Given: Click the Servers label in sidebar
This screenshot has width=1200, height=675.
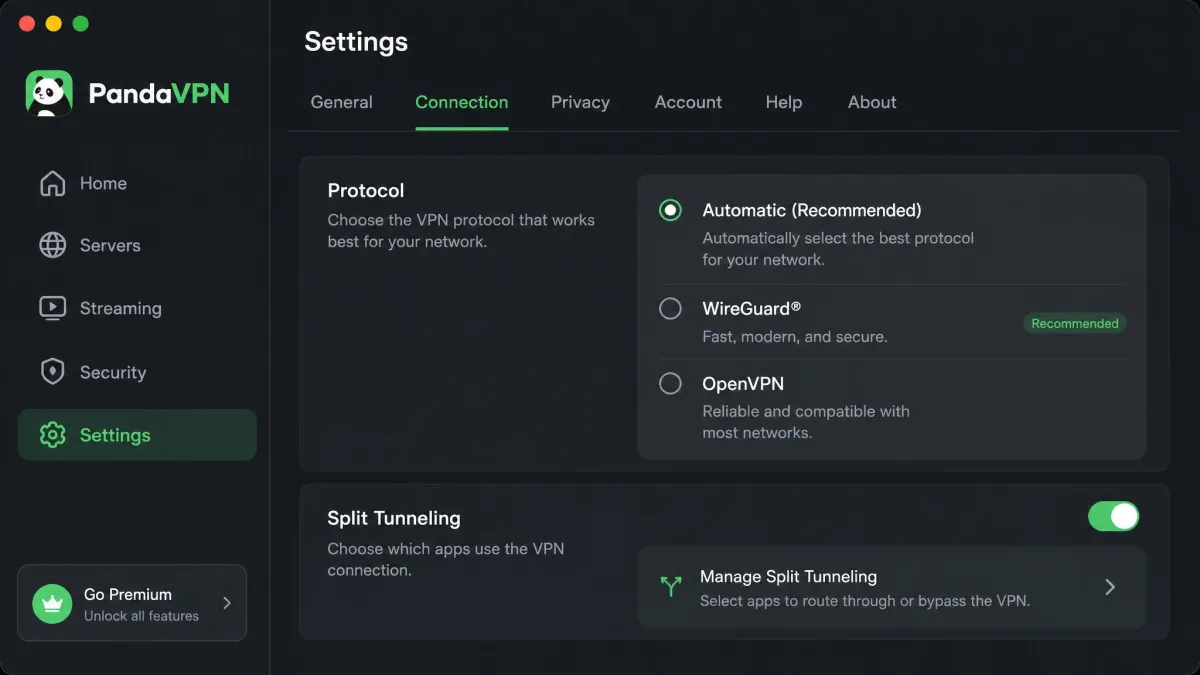Looking at the screenshot, I should (x=110, y=245).
